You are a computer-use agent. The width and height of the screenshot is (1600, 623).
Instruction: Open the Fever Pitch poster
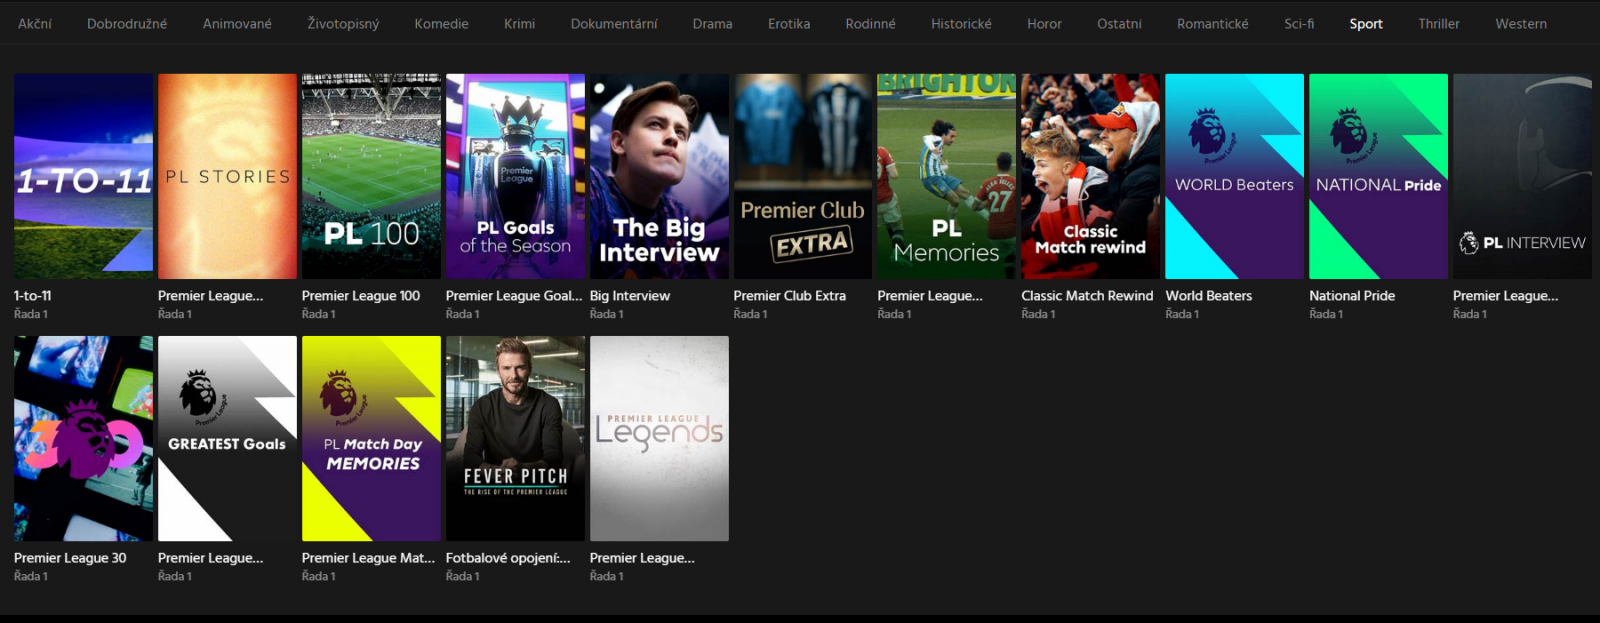tap(515, 438)
